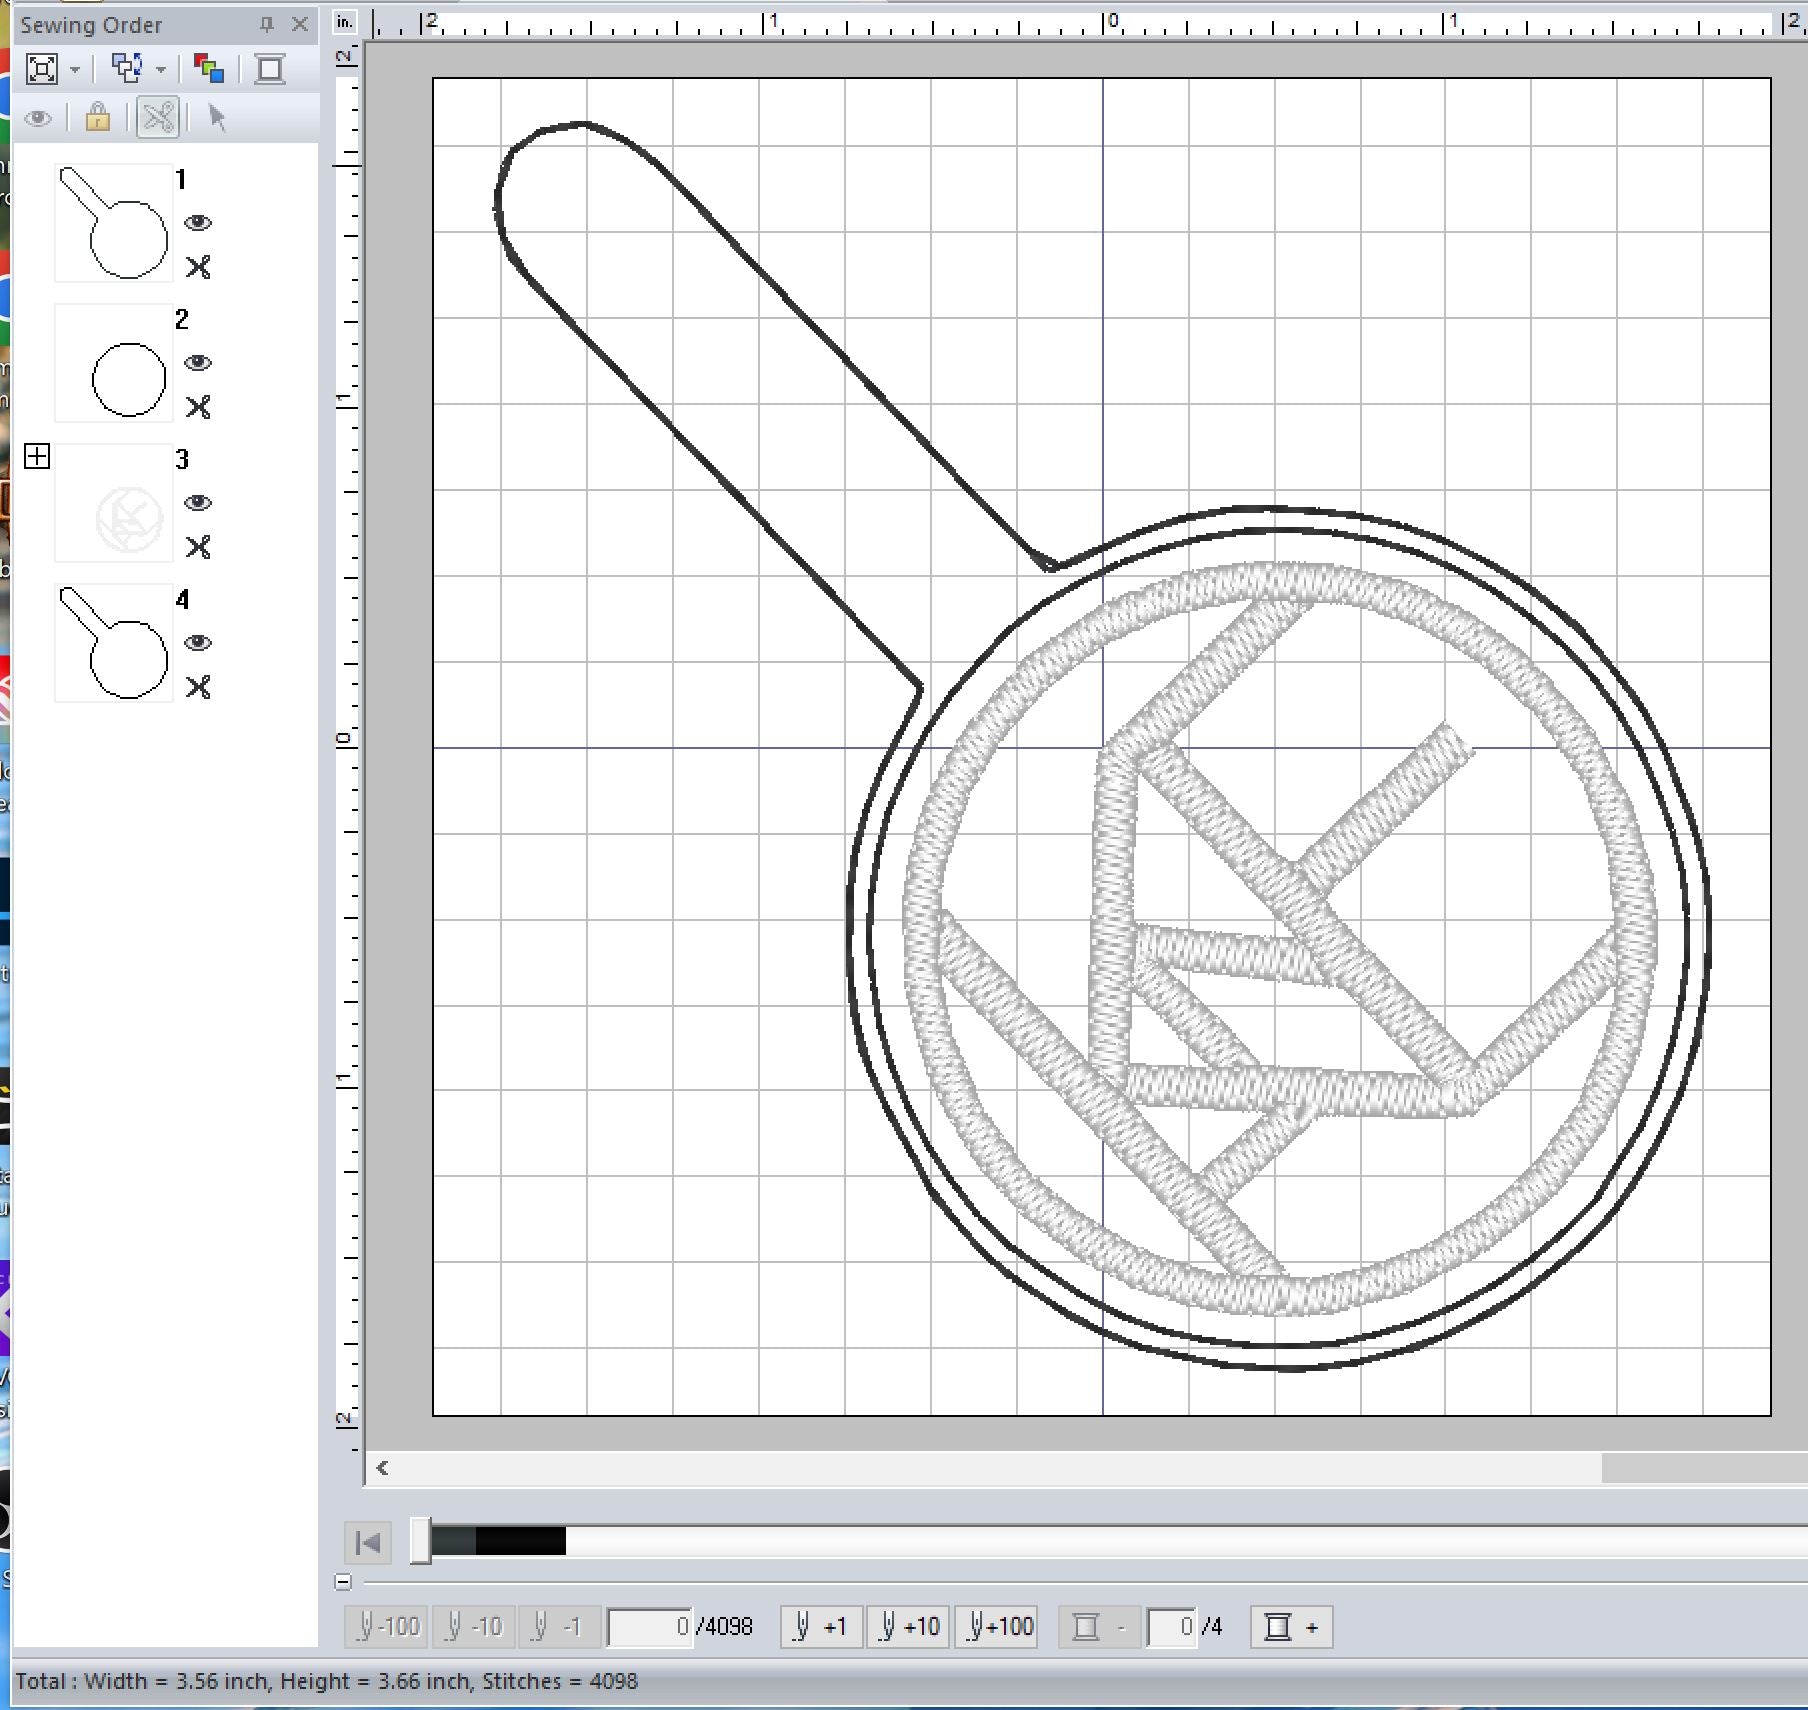Expand sewing order item 3 group
Image resolution: width=1808 pixels, height=1710 pixels.
[37, 457]
